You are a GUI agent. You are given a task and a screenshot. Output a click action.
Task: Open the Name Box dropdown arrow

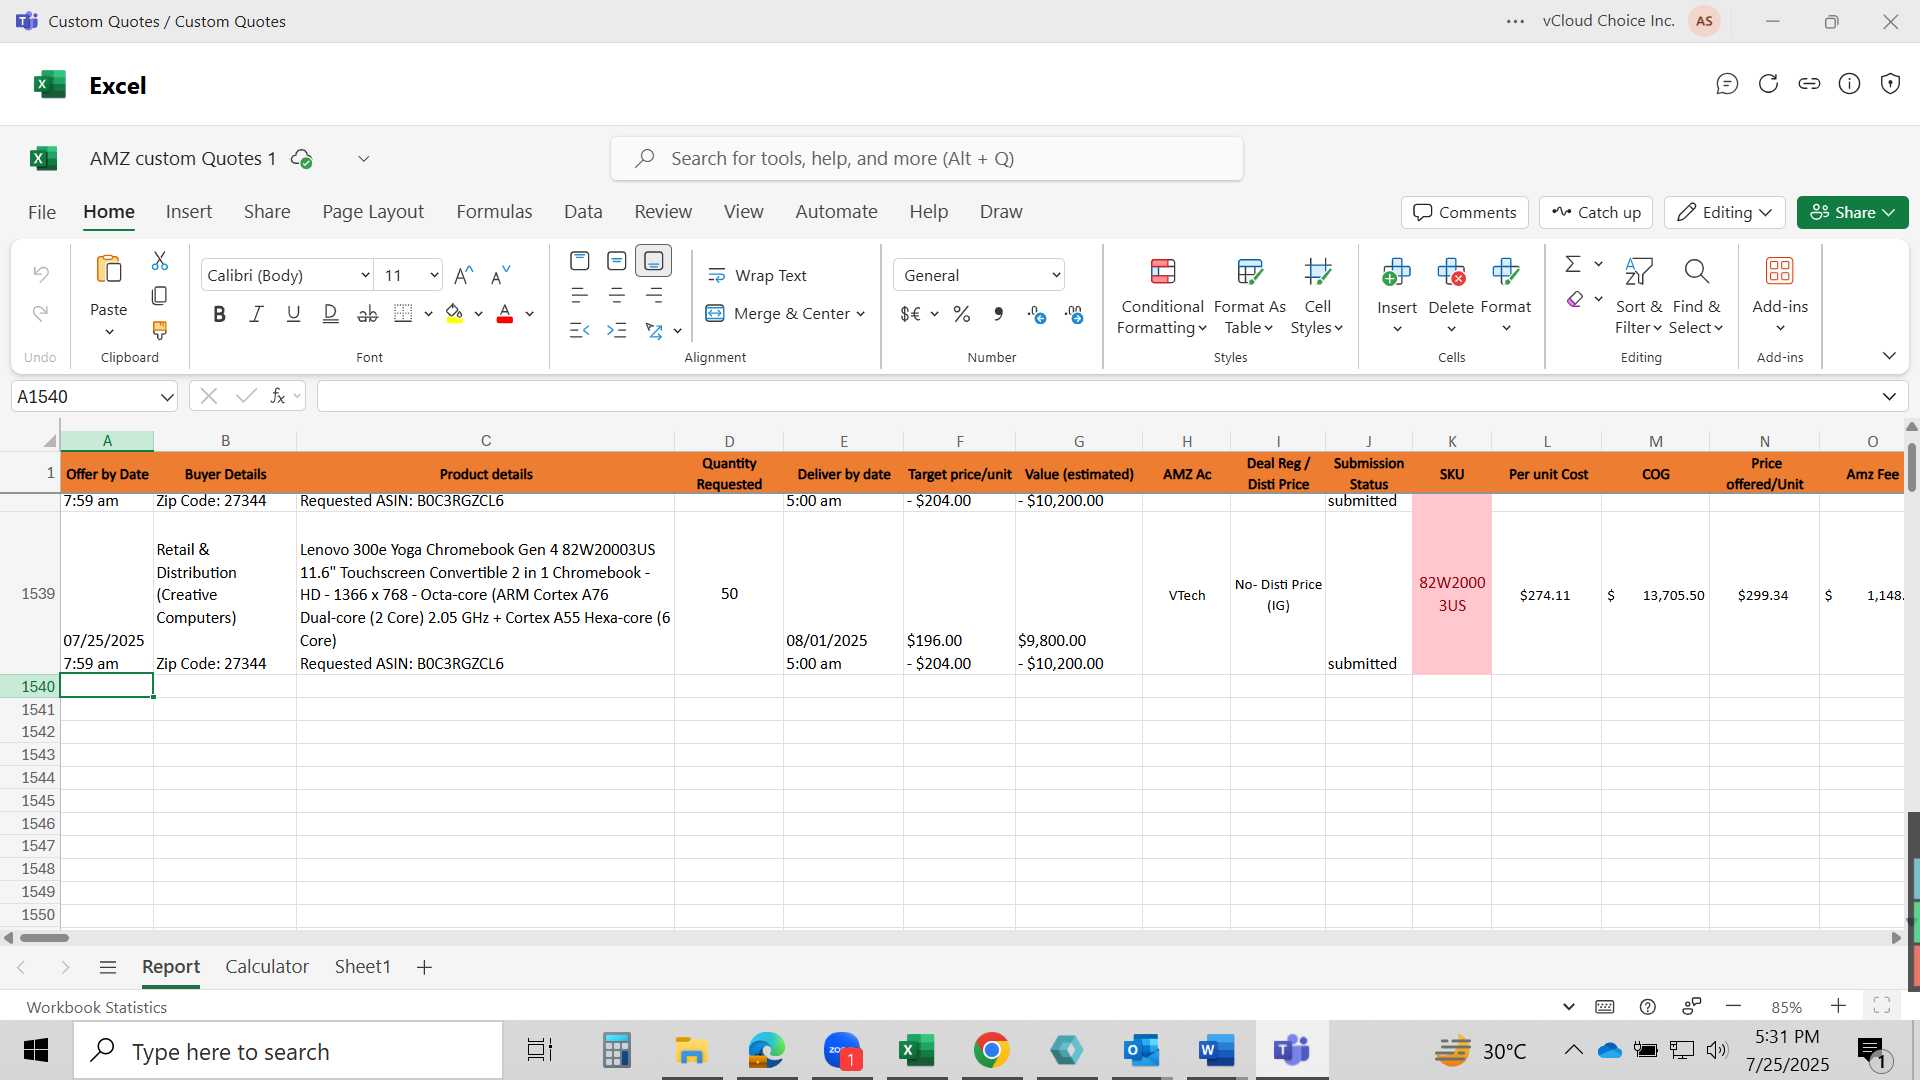166,397
